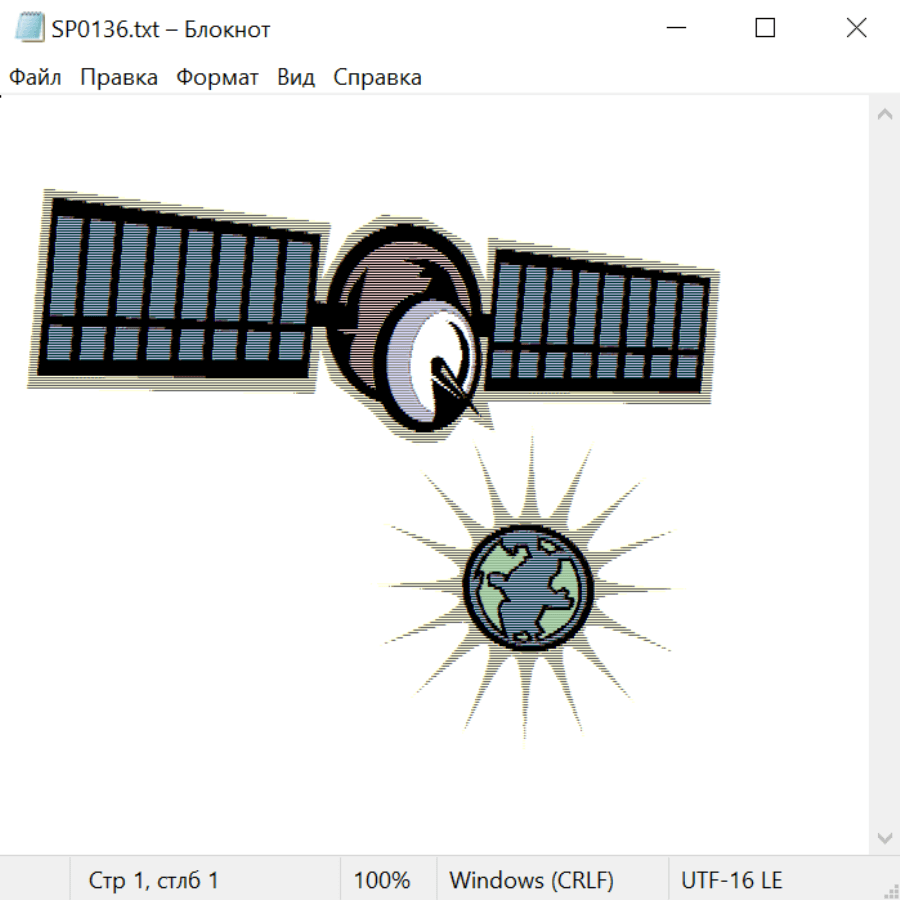The height and width of the screenshot is (900, 900).
Task: Open the Справка menu
Action: (x=377, y=77)
